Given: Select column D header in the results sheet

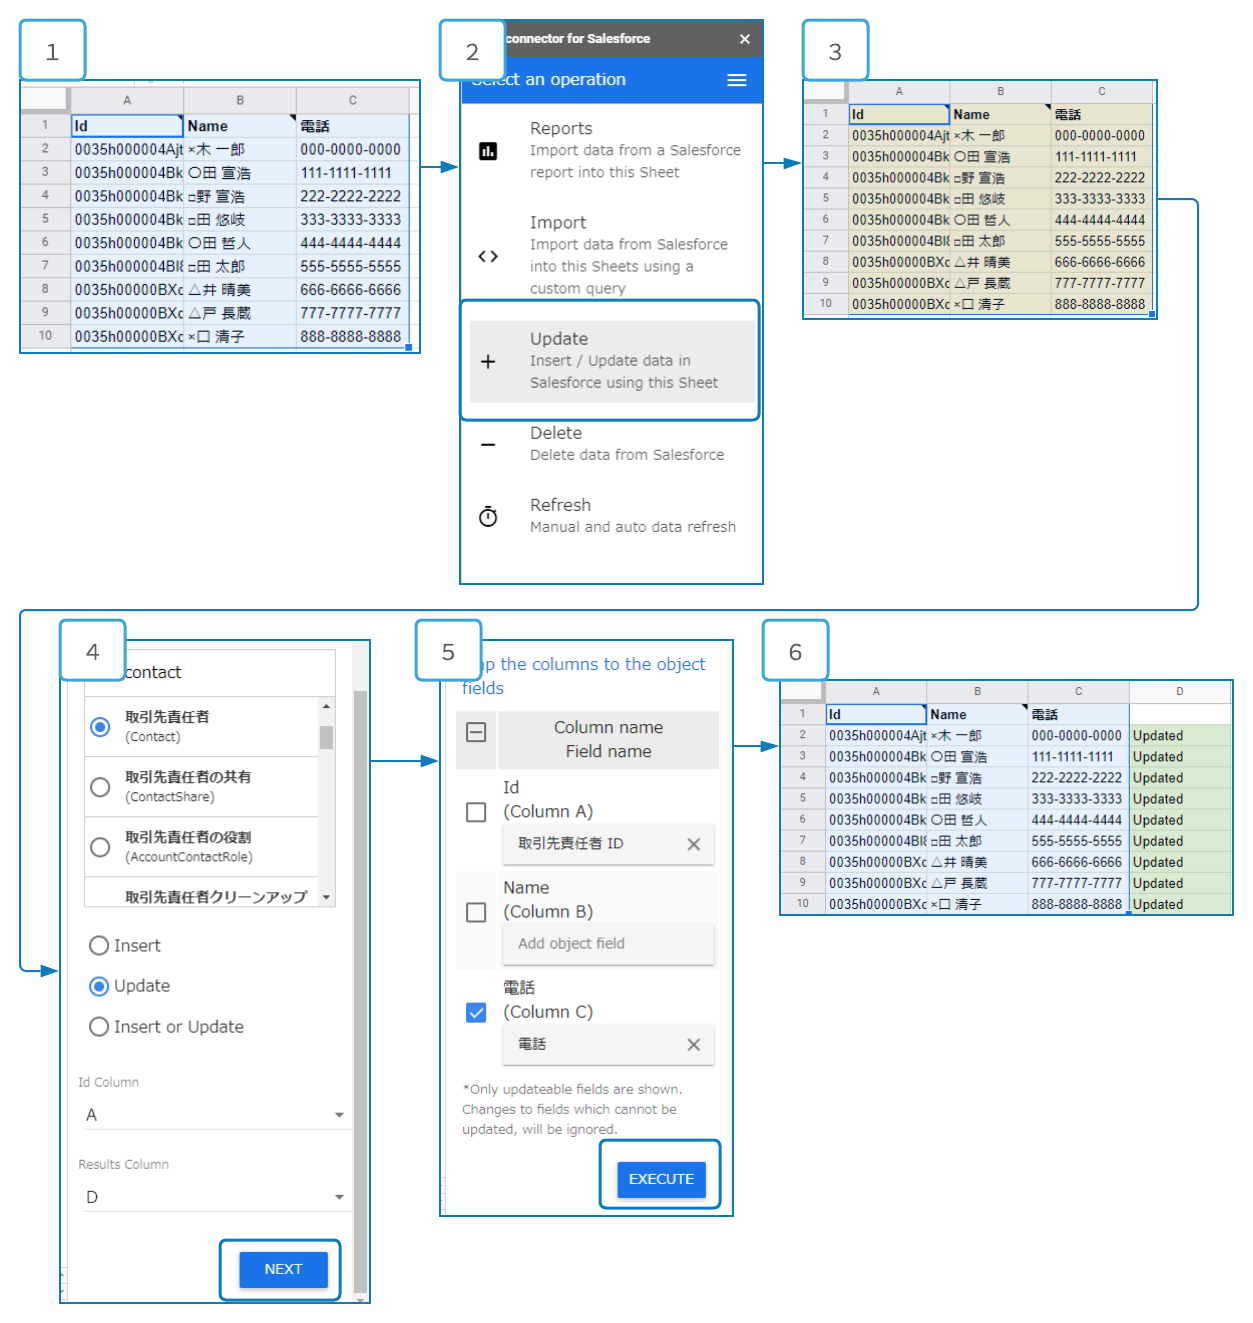Looking at the screenshot, I should (1180, 691).
